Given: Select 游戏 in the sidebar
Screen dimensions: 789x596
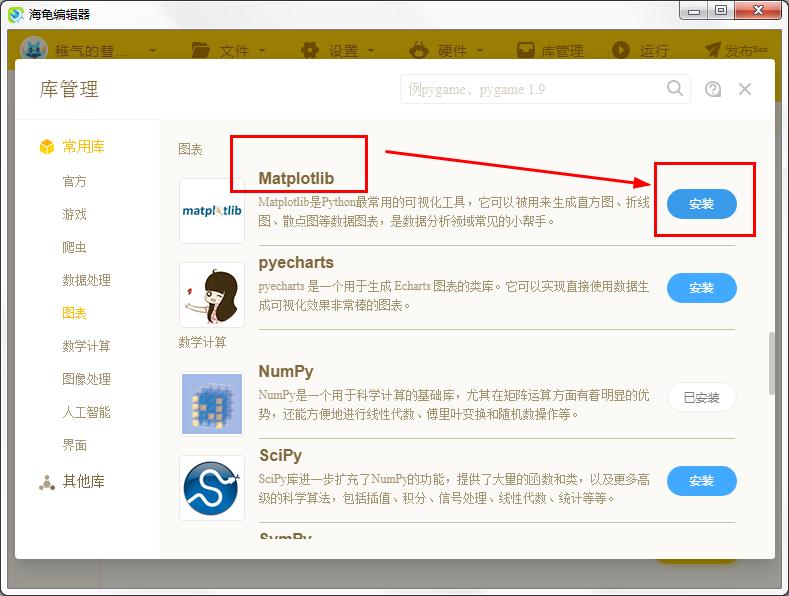Looking at the screenshot, I should 74,214.
